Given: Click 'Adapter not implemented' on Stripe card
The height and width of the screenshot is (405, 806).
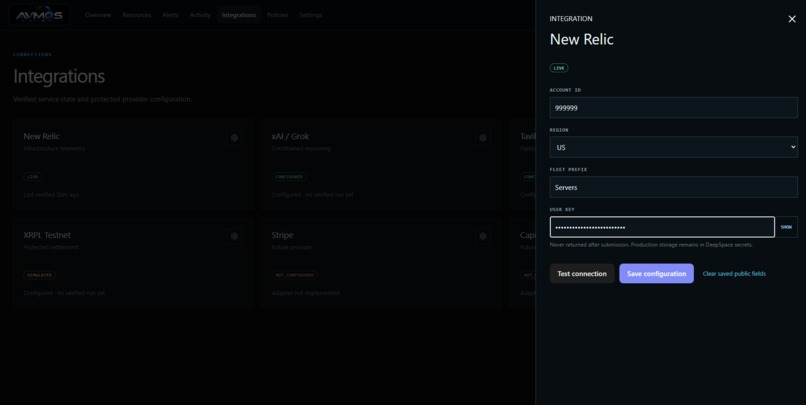Looking at the screenshot, I should click(x=305, y=293).
